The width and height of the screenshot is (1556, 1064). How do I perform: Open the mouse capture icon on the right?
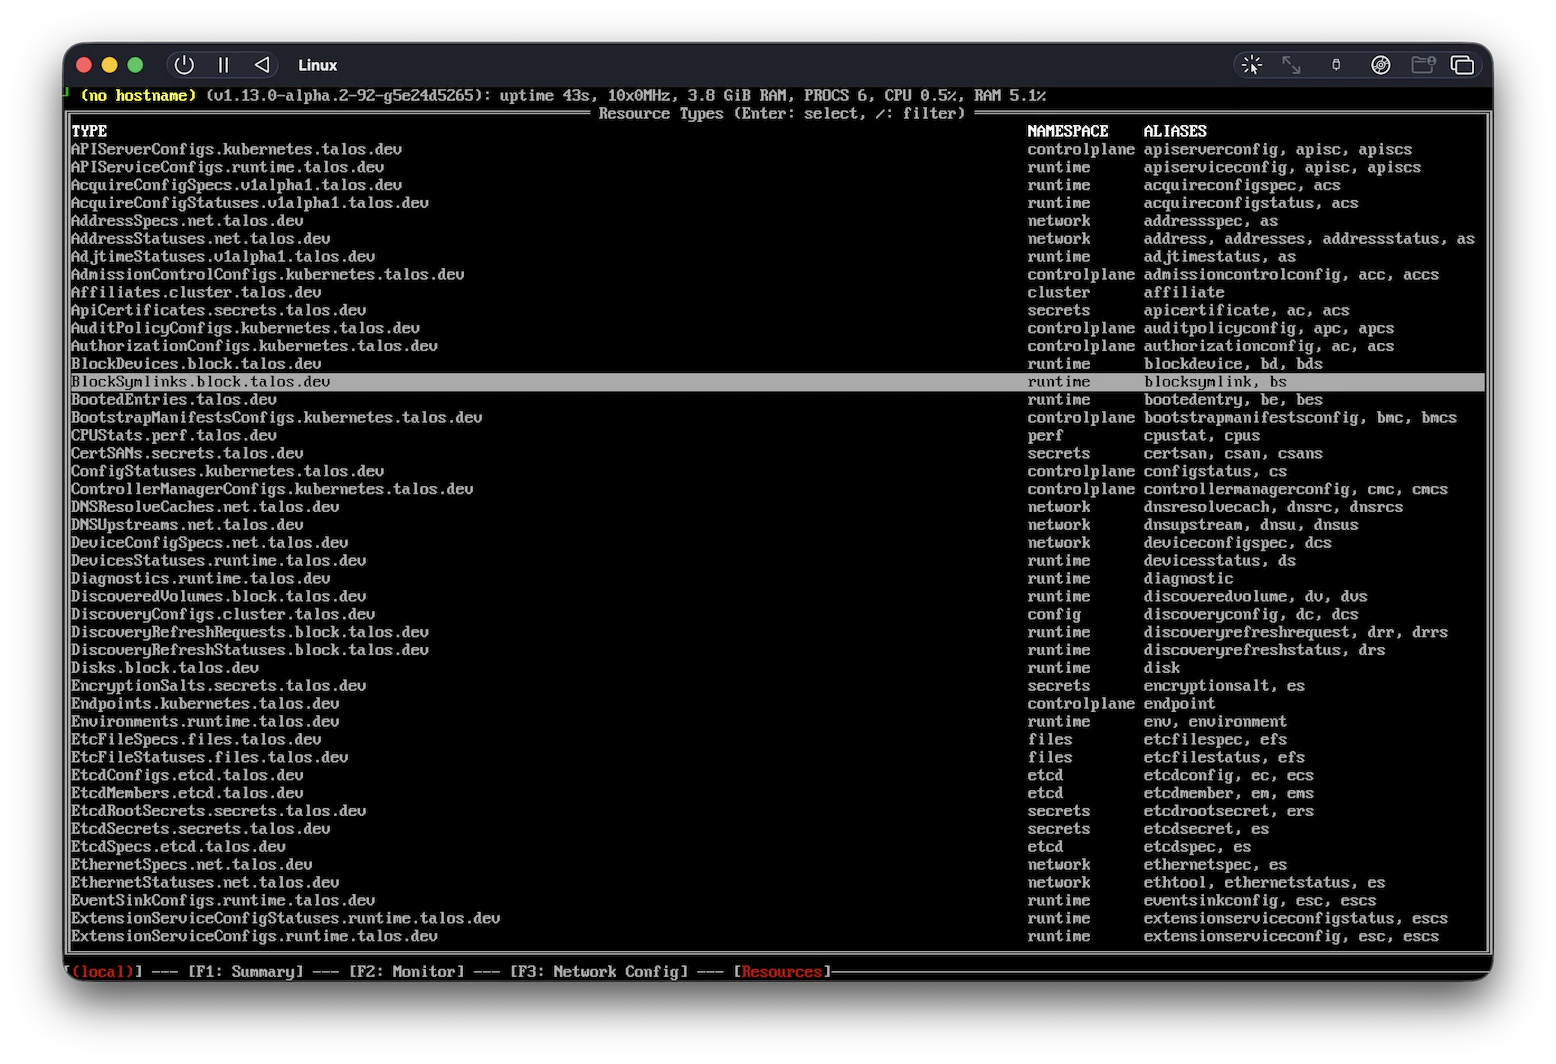tap(1251, 64)
